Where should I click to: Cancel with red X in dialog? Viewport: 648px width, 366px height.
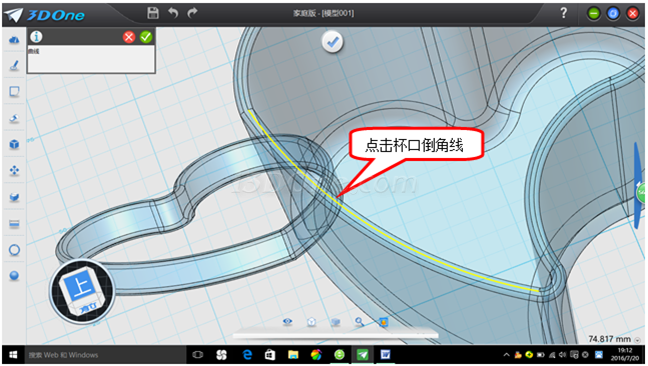pos(129,37)
